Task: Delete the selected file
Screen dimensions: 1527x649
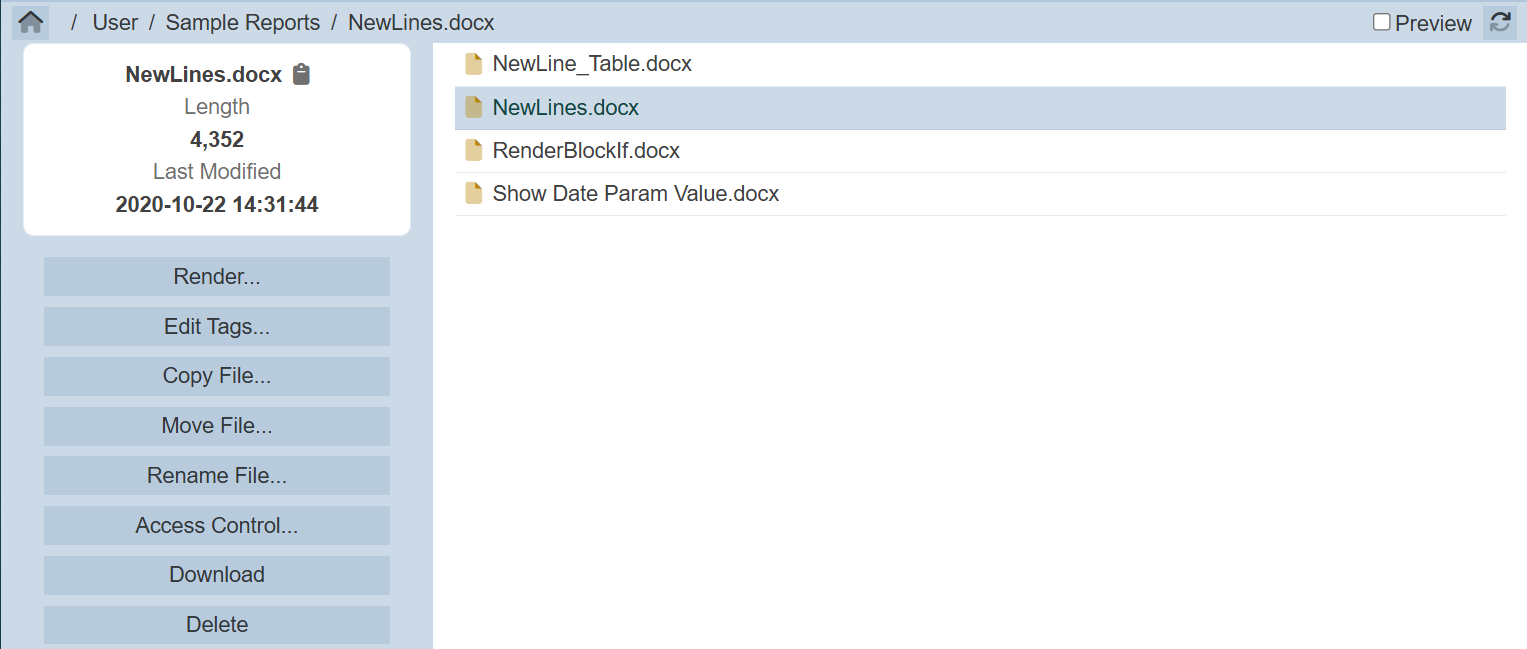Action: point(217,625)
